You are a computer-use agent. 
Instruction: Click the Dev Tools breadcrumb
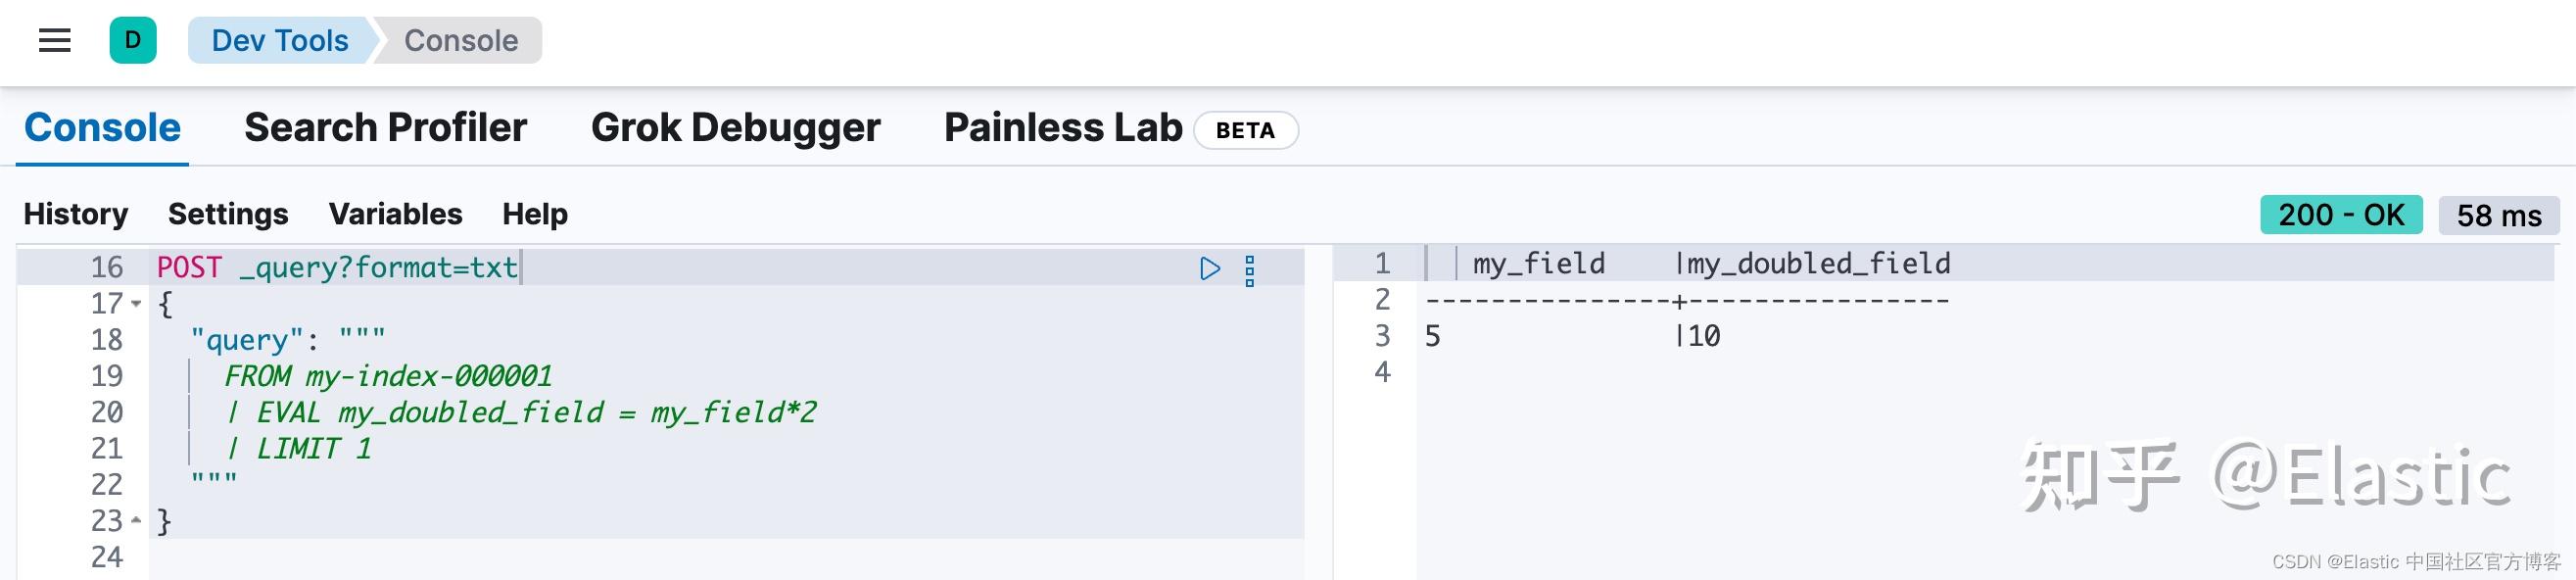pyautogui.click(x=280, y=41)
